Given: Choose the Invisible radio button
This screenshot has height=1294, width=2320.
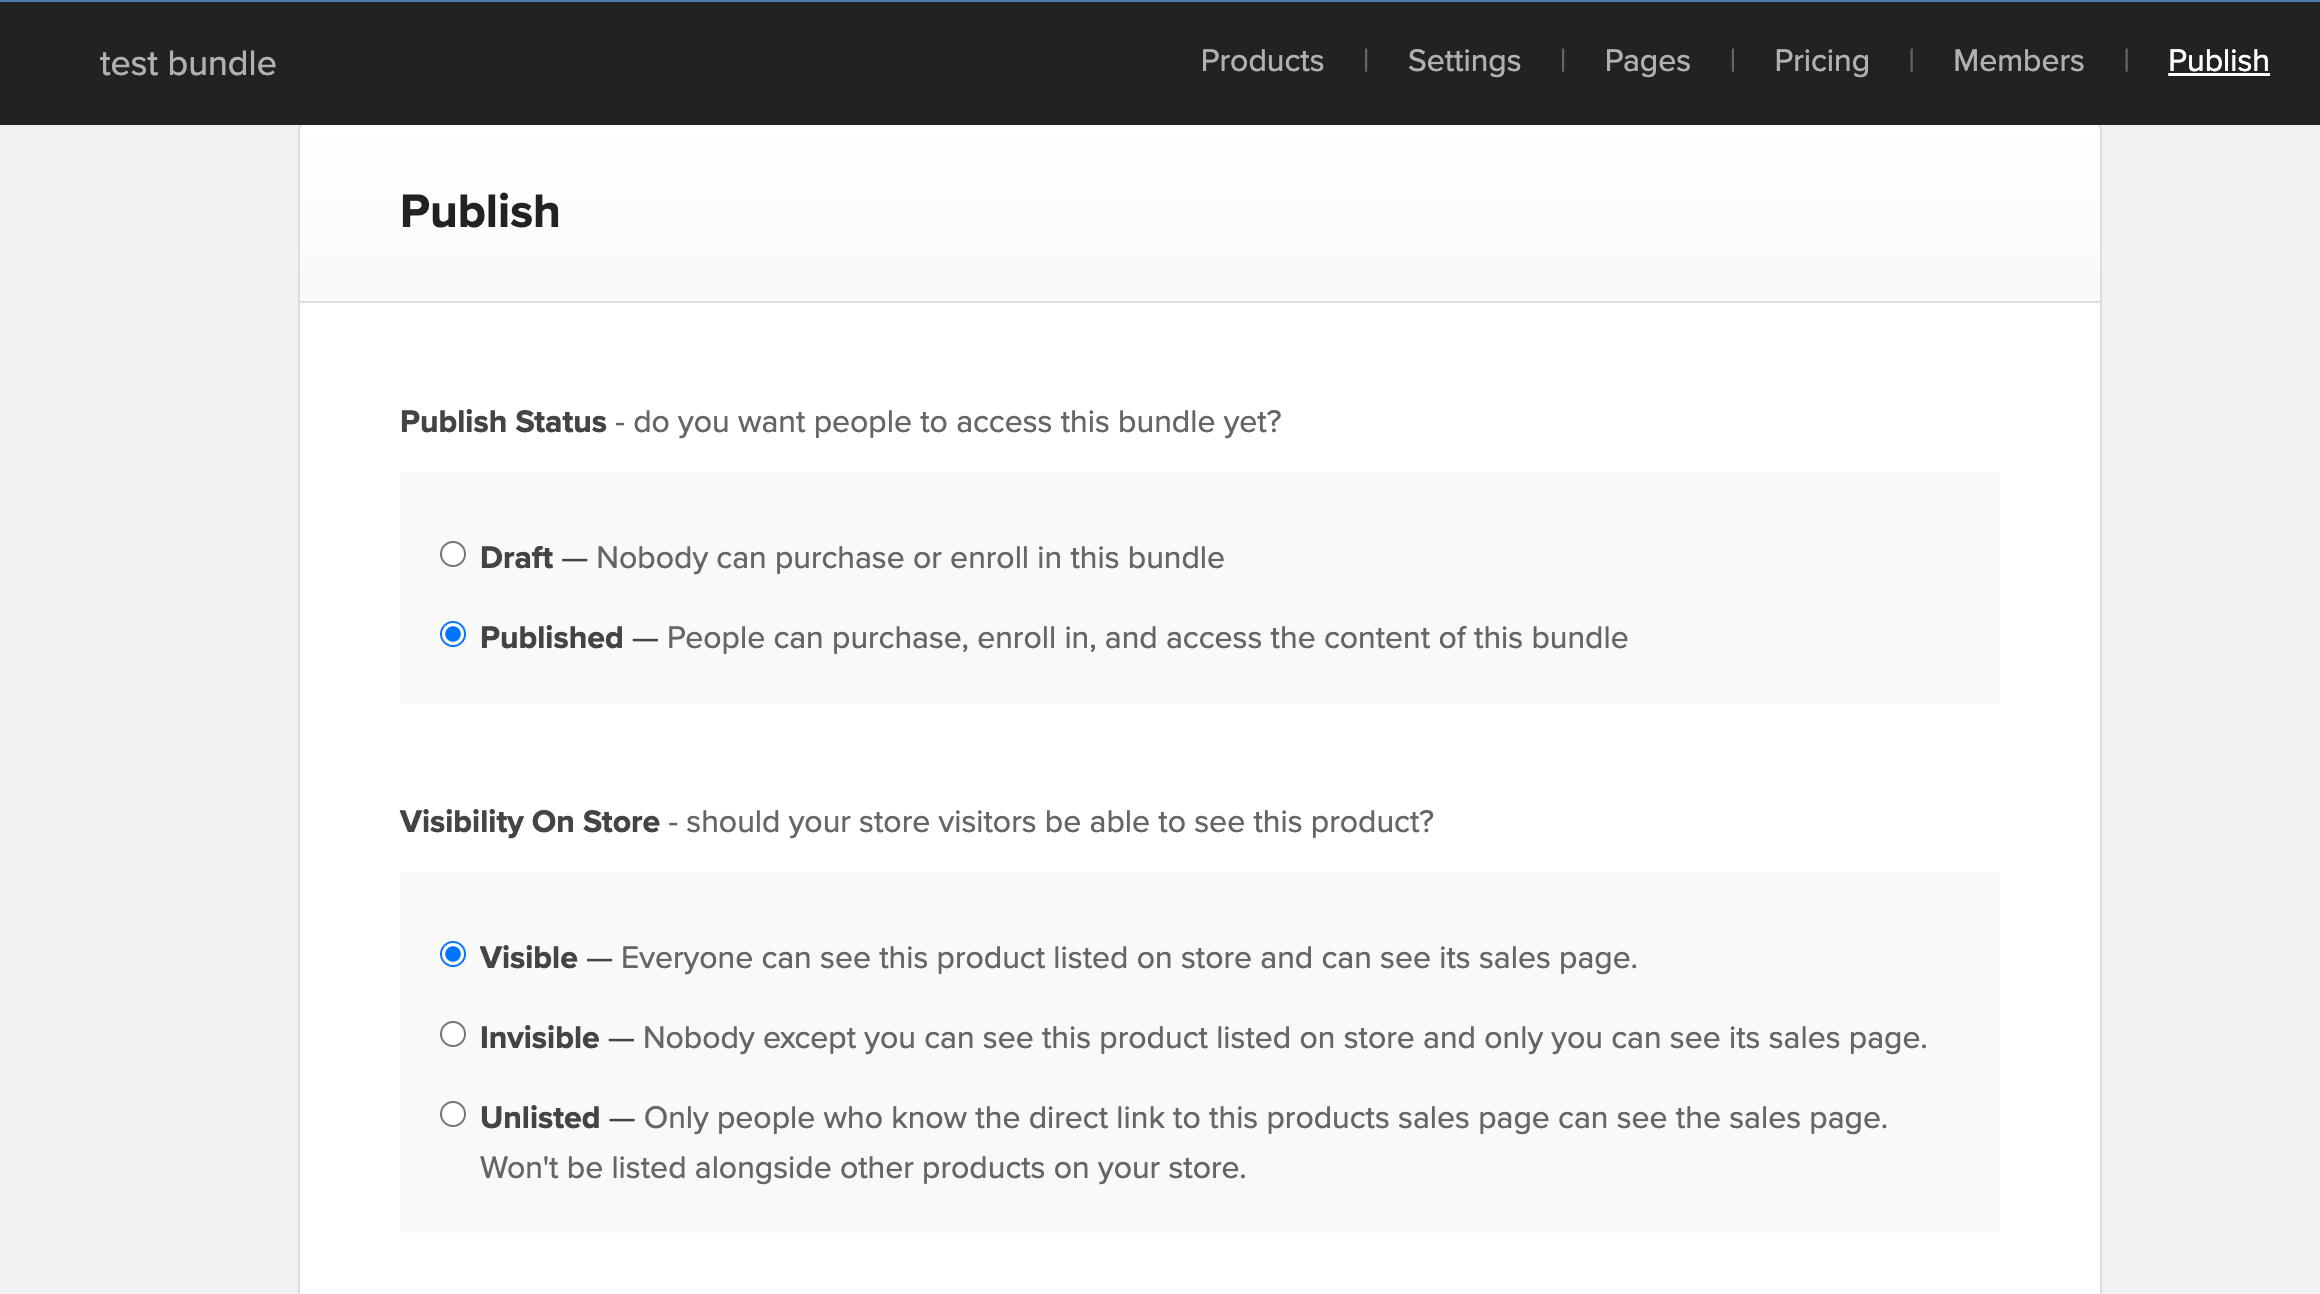Looking at the screenshot, I should pos(453,1034).
